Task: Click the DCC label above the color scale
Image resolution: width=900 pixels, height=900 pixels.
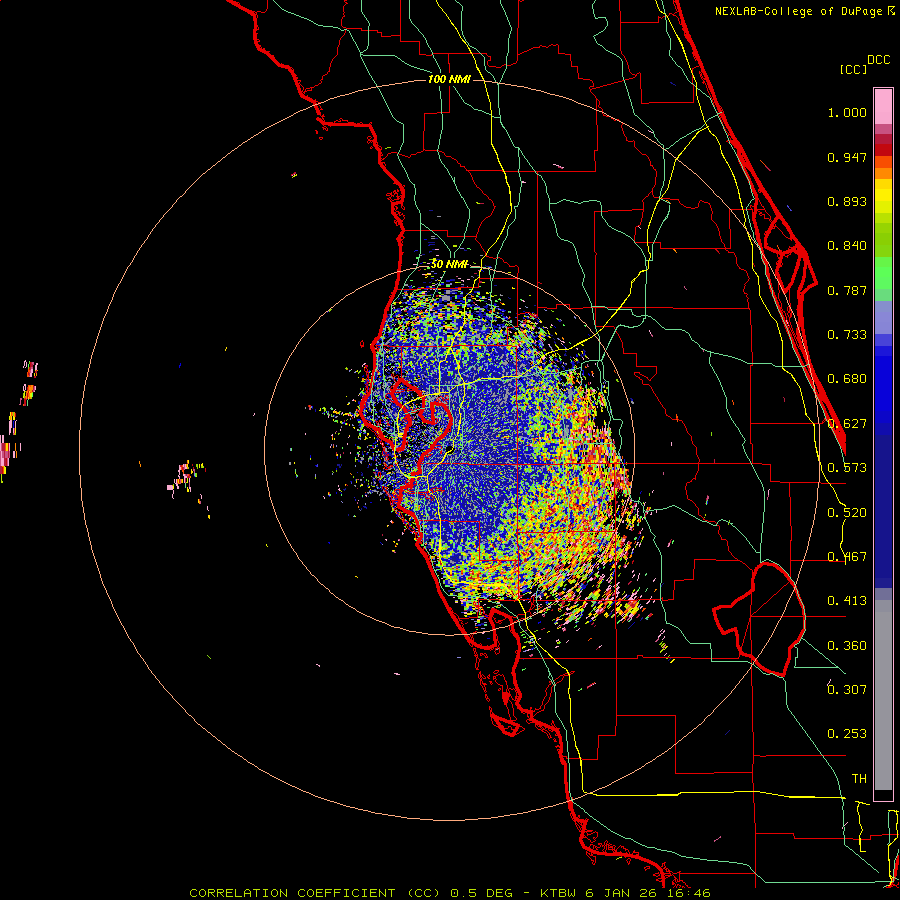Action: pyautogui.click(x=879, y=60)
